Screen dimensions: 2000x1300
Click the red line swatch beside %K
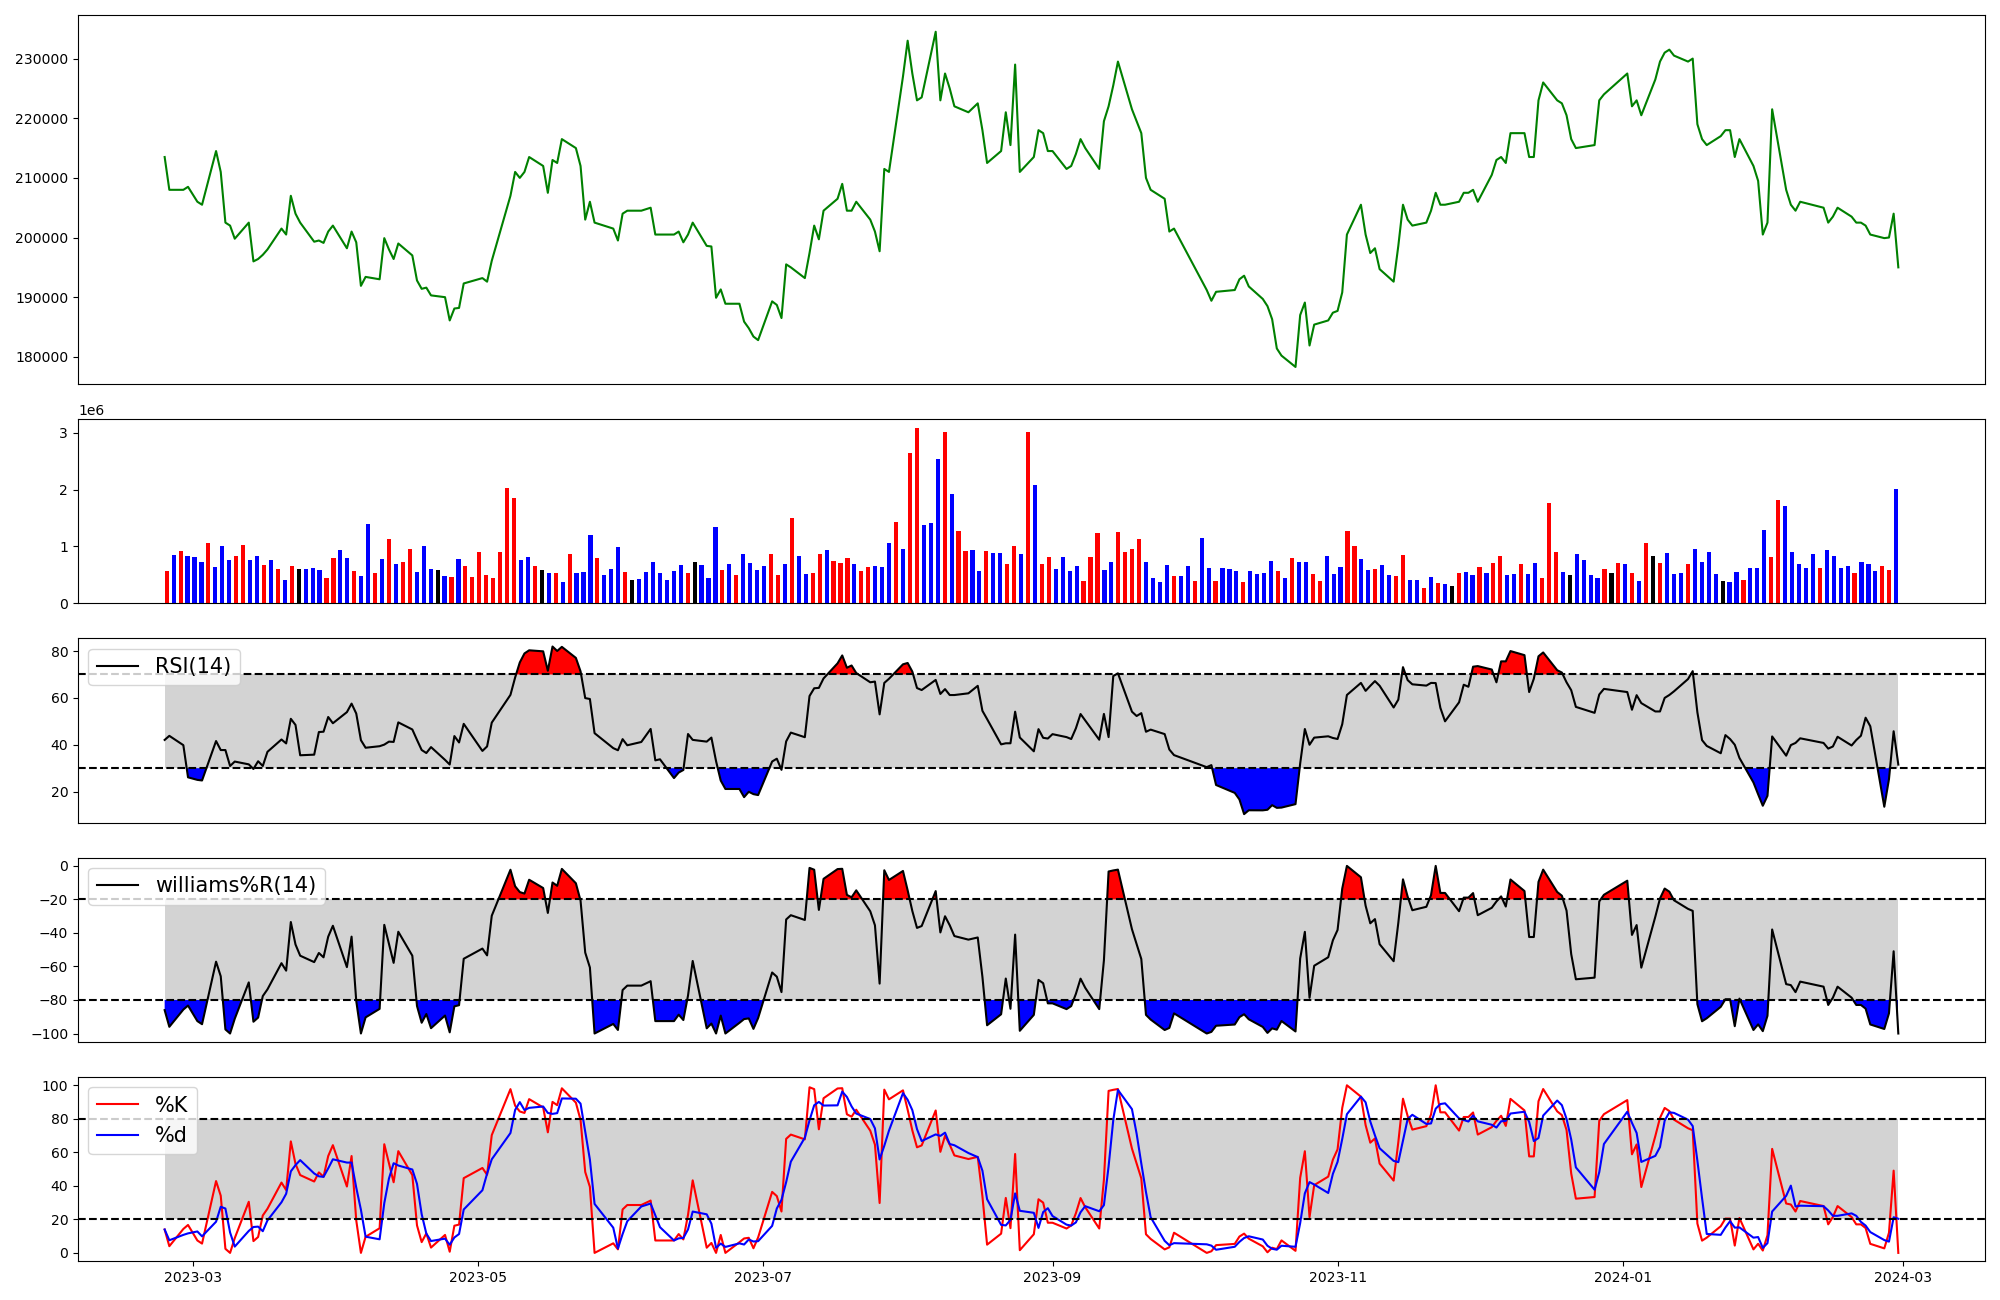[x=118, y=1105]
